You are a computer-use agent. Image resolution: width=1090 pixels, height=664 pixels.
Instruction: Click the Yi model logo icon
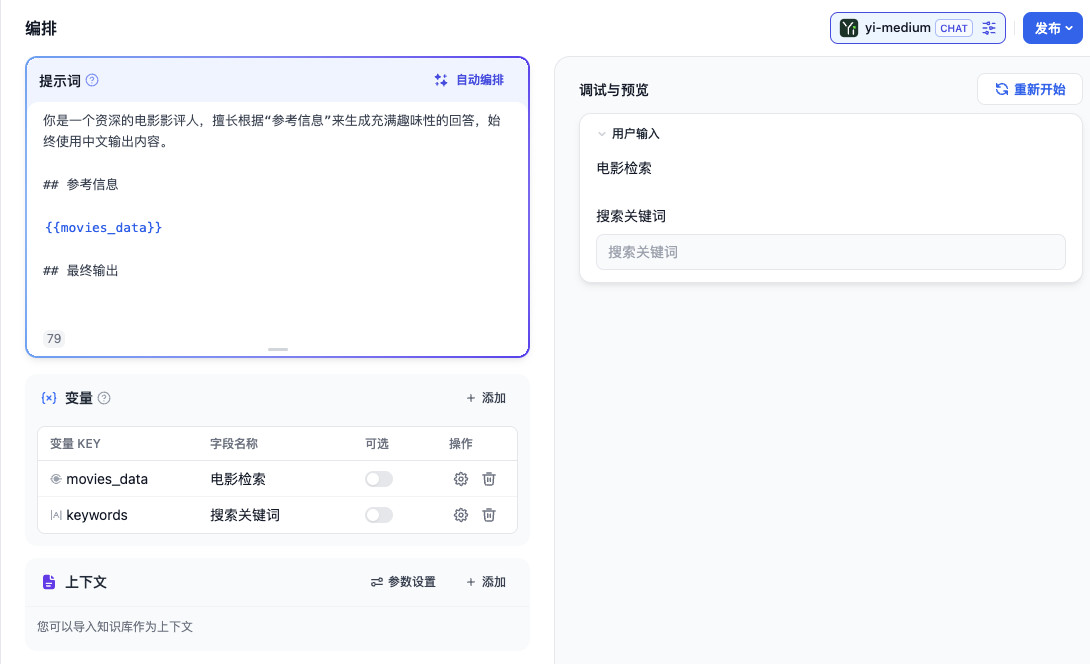[849, 28]
